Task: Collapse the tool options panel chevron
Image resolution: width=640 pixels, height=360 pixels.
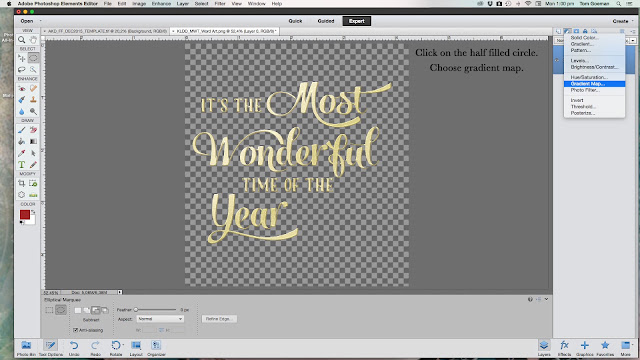Action: tap(547, 299)
